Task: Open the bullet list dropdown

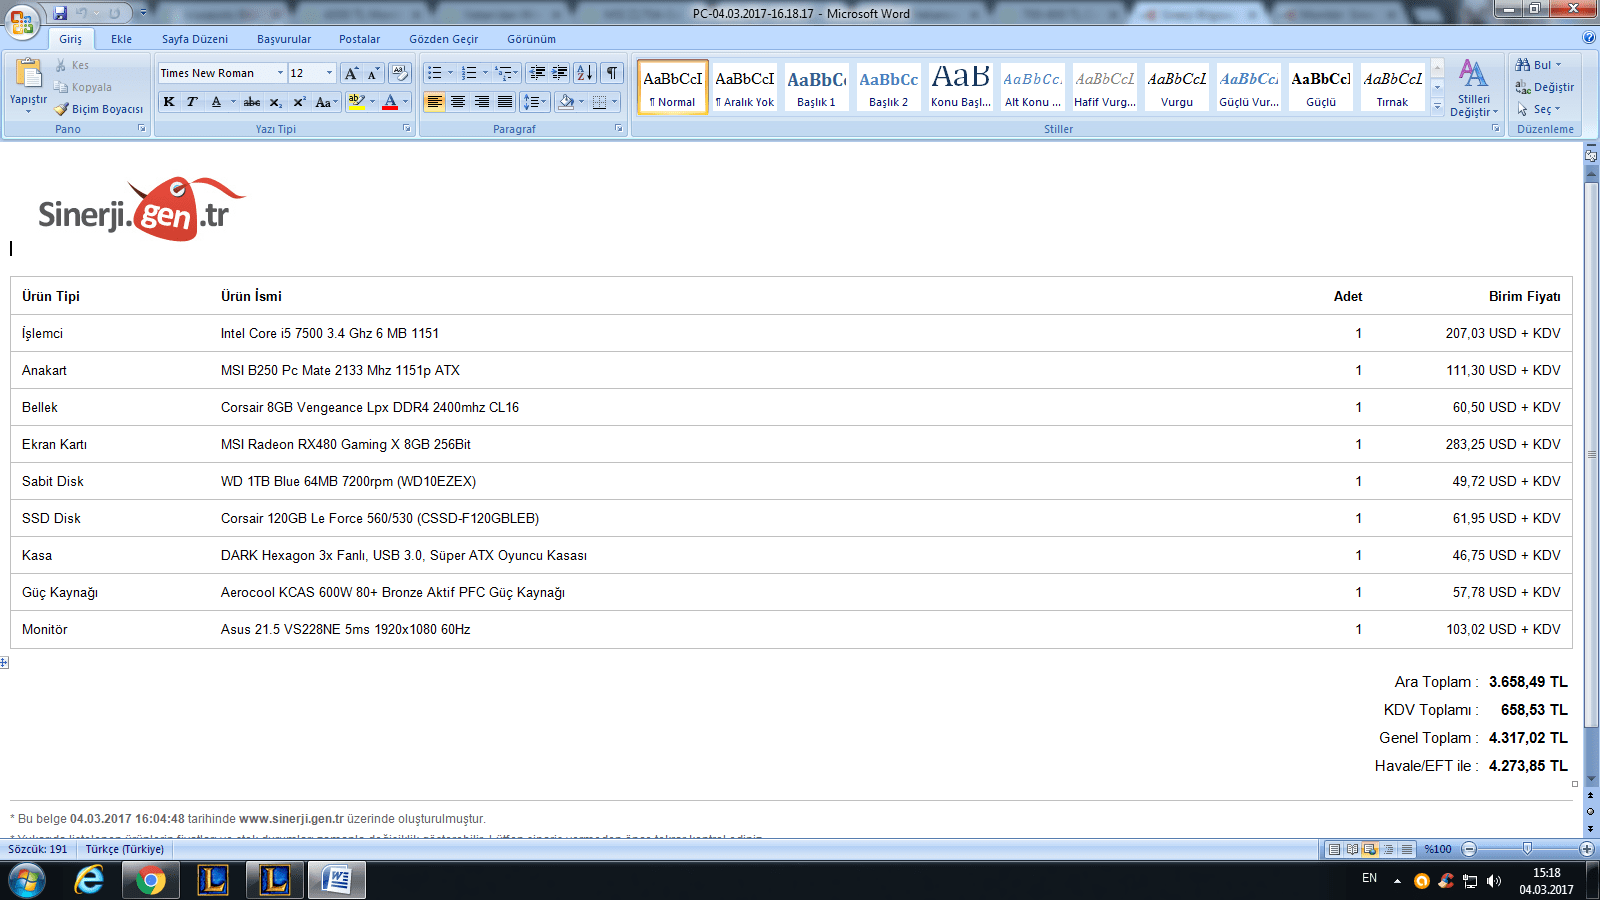Action: point(450,73)
